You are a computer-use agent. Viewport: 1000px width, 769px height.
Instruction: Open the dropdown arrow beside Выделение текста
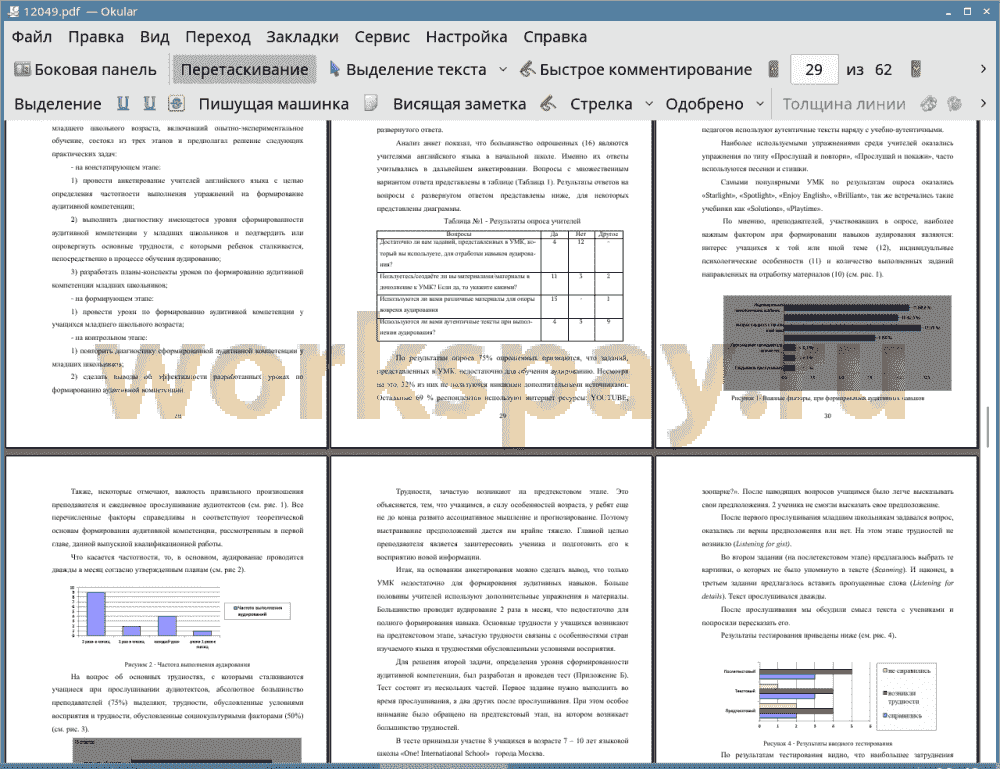coord(503,70)
